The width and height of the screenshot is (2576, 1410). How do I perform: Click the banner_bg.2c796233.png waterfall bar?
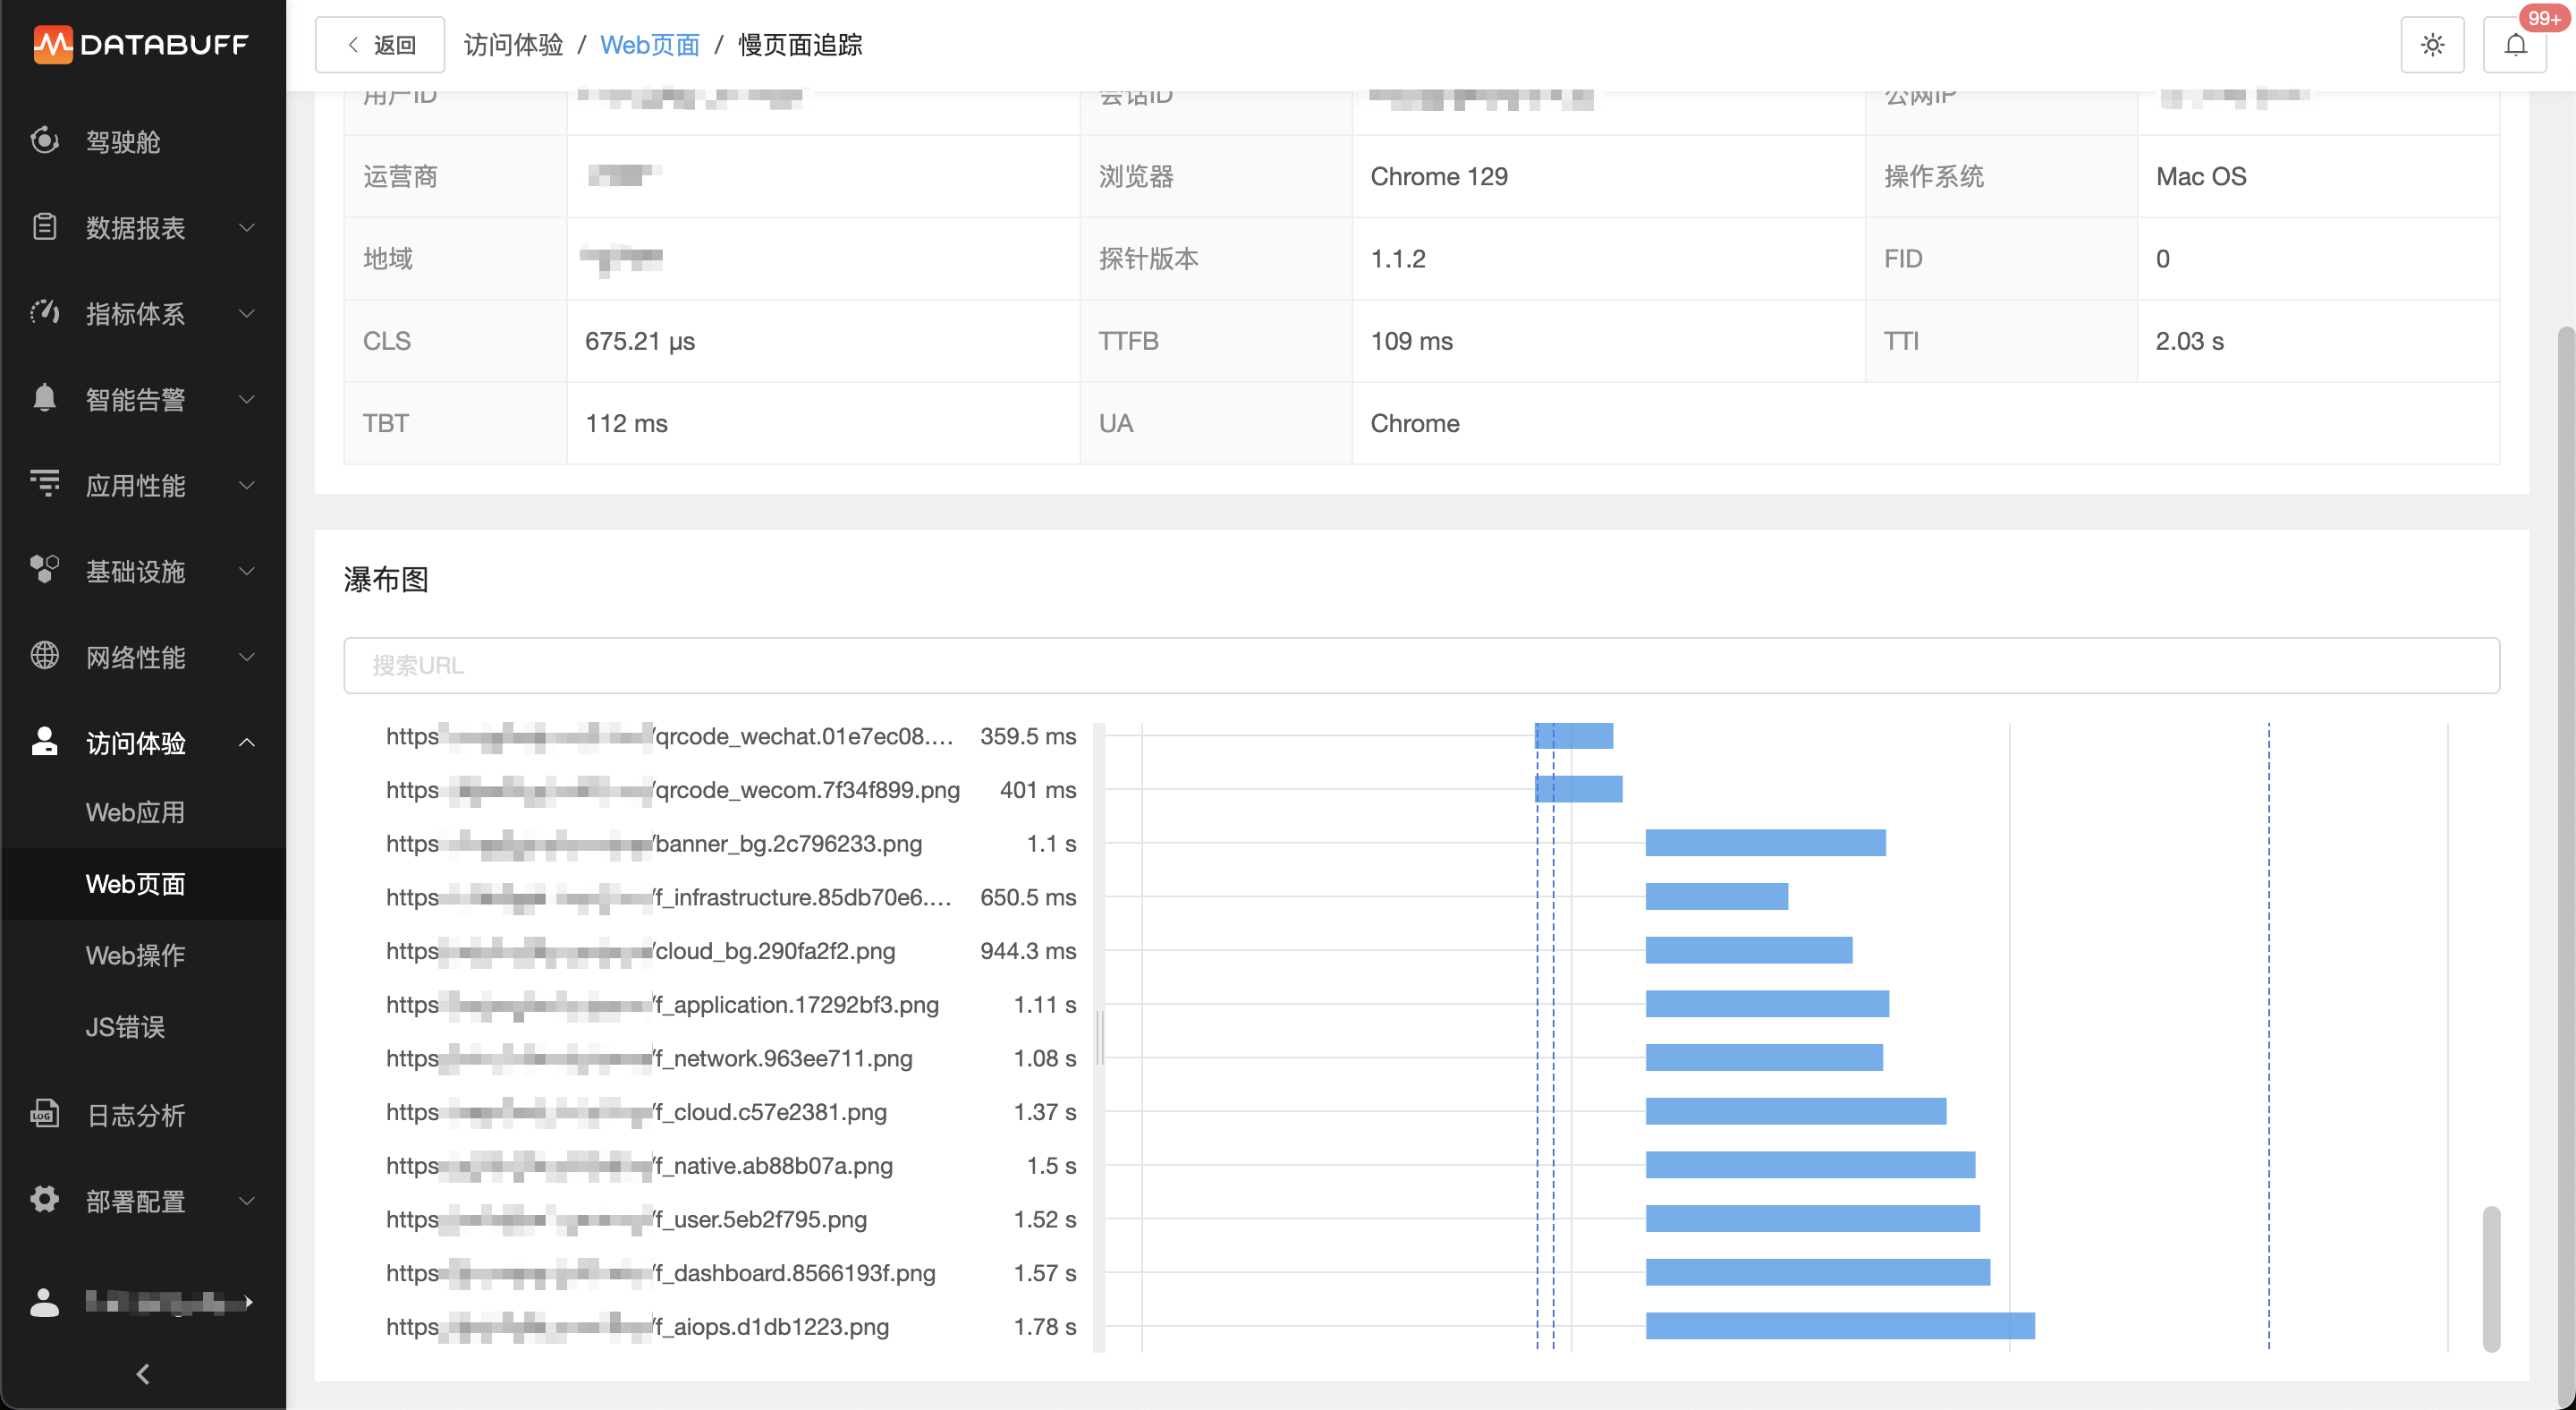1765,843
